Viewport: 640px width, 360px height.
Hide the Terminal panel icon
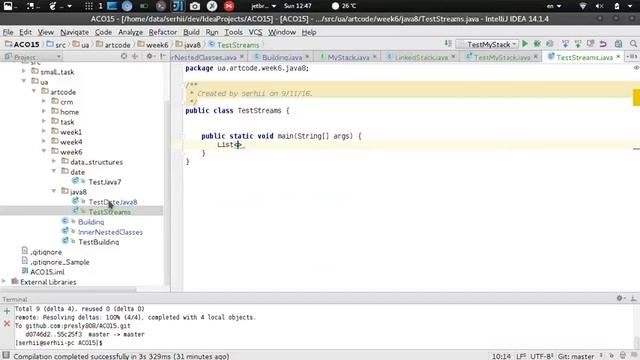coord(633,298)
